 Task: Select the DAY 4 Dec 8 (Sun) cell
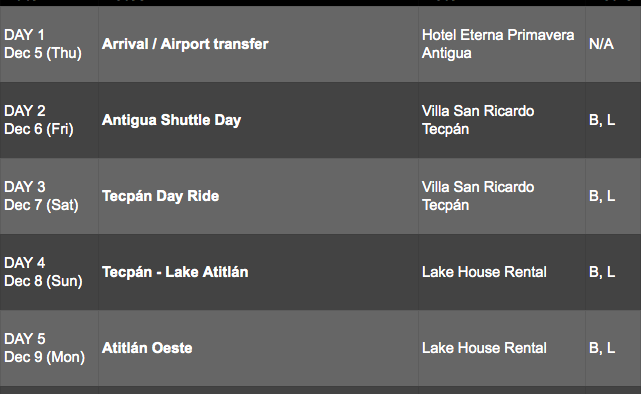[x=49, y=272]
